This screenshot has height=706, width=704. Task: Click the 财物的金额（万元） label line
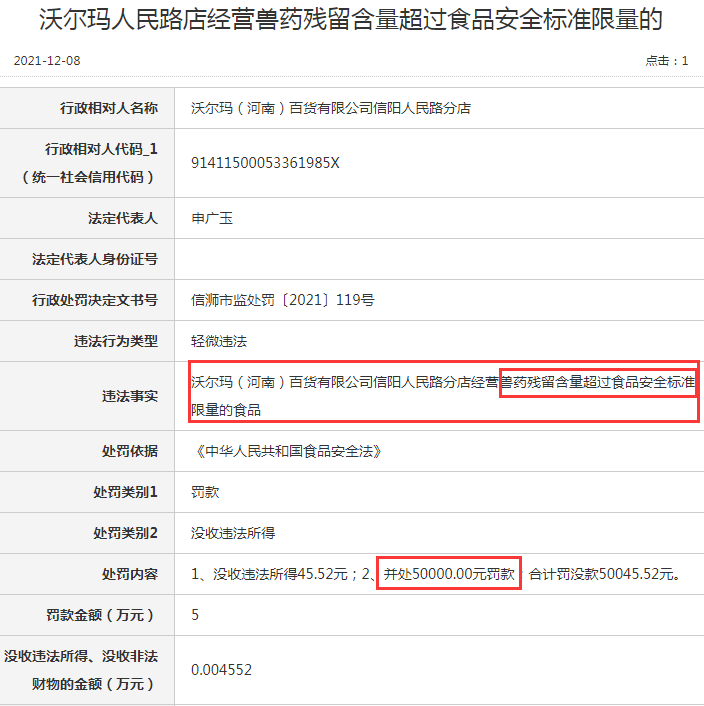click(95, 684)
